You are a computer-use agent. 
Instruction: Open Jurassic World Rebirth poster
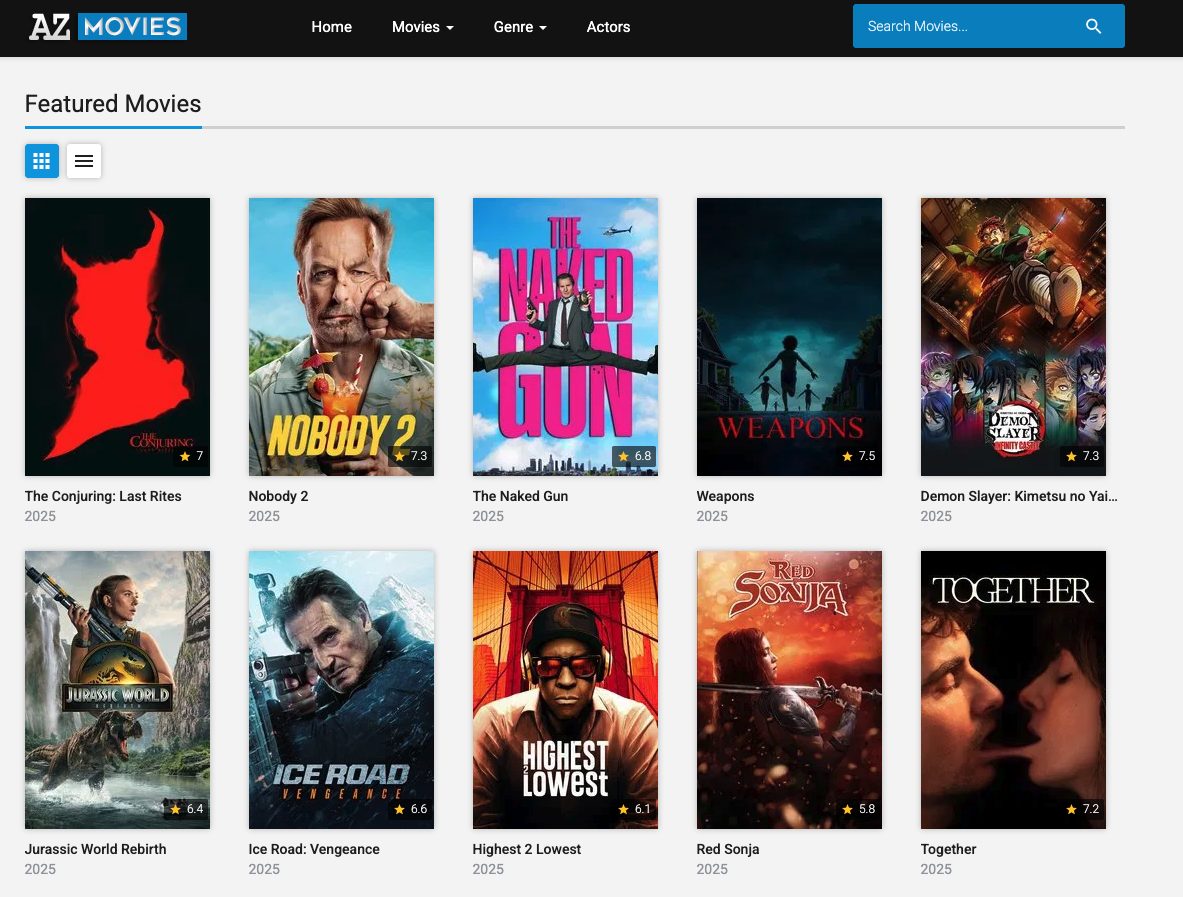click(x=117, y=689)
